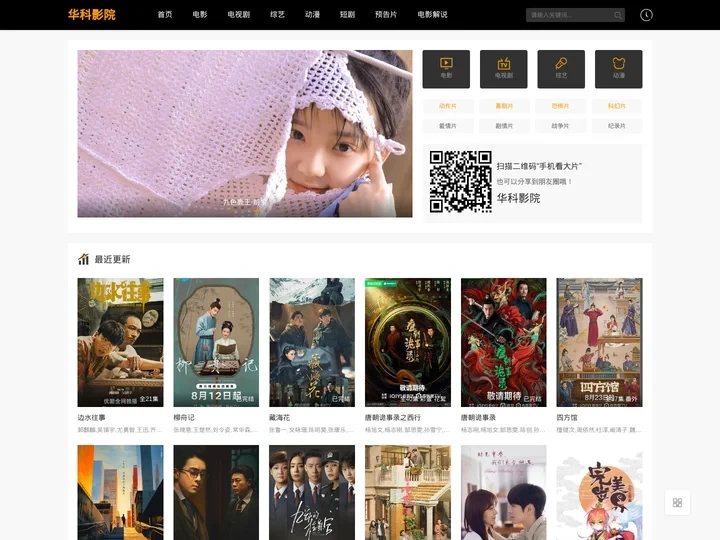The image size is (720, 540).
Task: Open the 综艺 menu in top navigation
Action: pos(277,15)
